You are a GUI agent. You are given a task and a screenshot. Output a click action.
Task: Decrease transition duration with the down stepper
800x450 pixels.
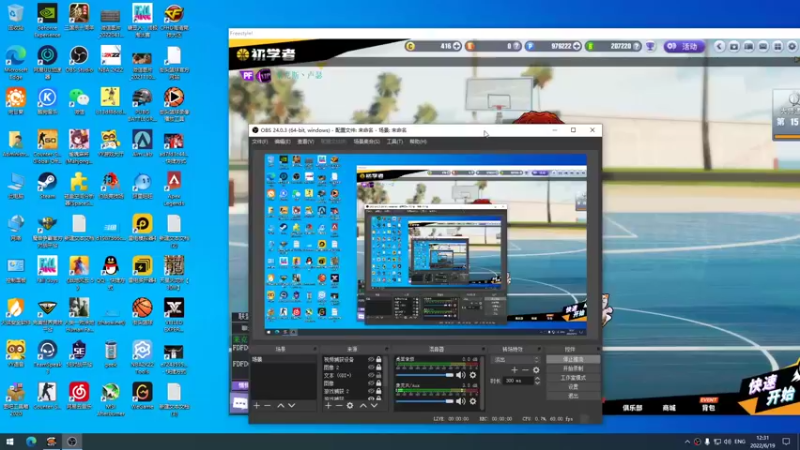click(537, 383)
